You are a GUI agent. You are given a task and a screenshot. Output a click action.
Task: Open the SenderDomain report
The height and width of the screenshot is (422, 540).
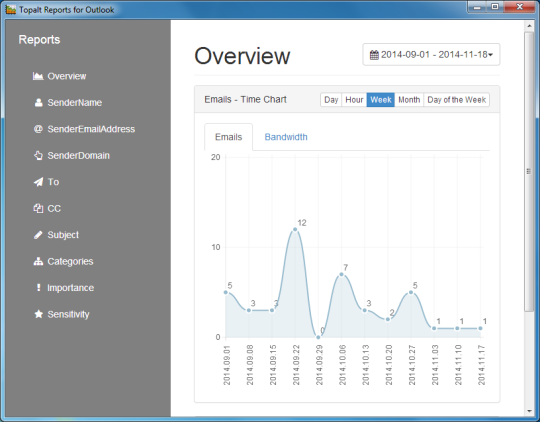coord(79,156)
